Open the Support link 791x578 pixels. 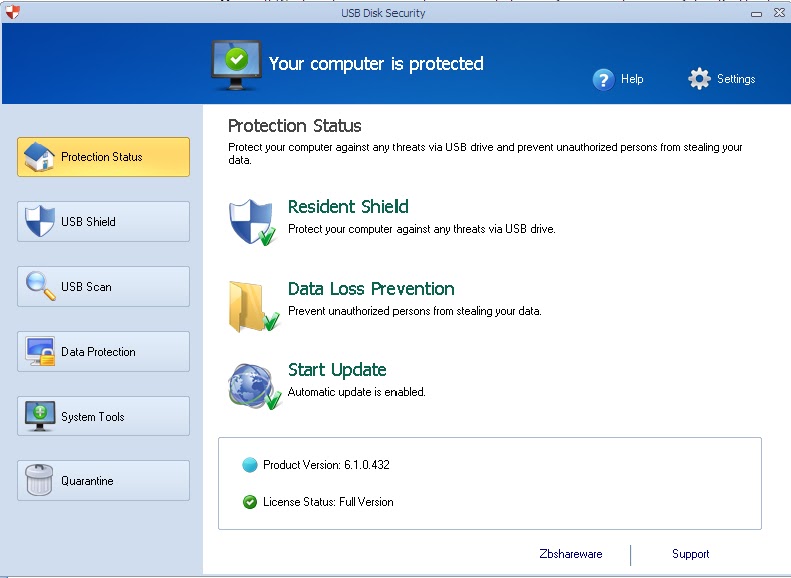point(691,554)
